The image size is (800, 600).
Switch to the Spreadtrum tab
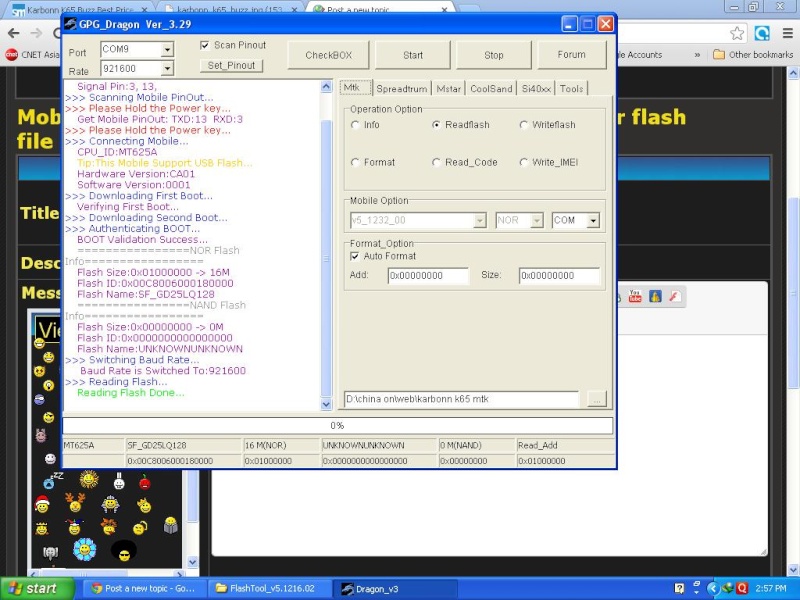pyautogui.click(x=402, y=89)
